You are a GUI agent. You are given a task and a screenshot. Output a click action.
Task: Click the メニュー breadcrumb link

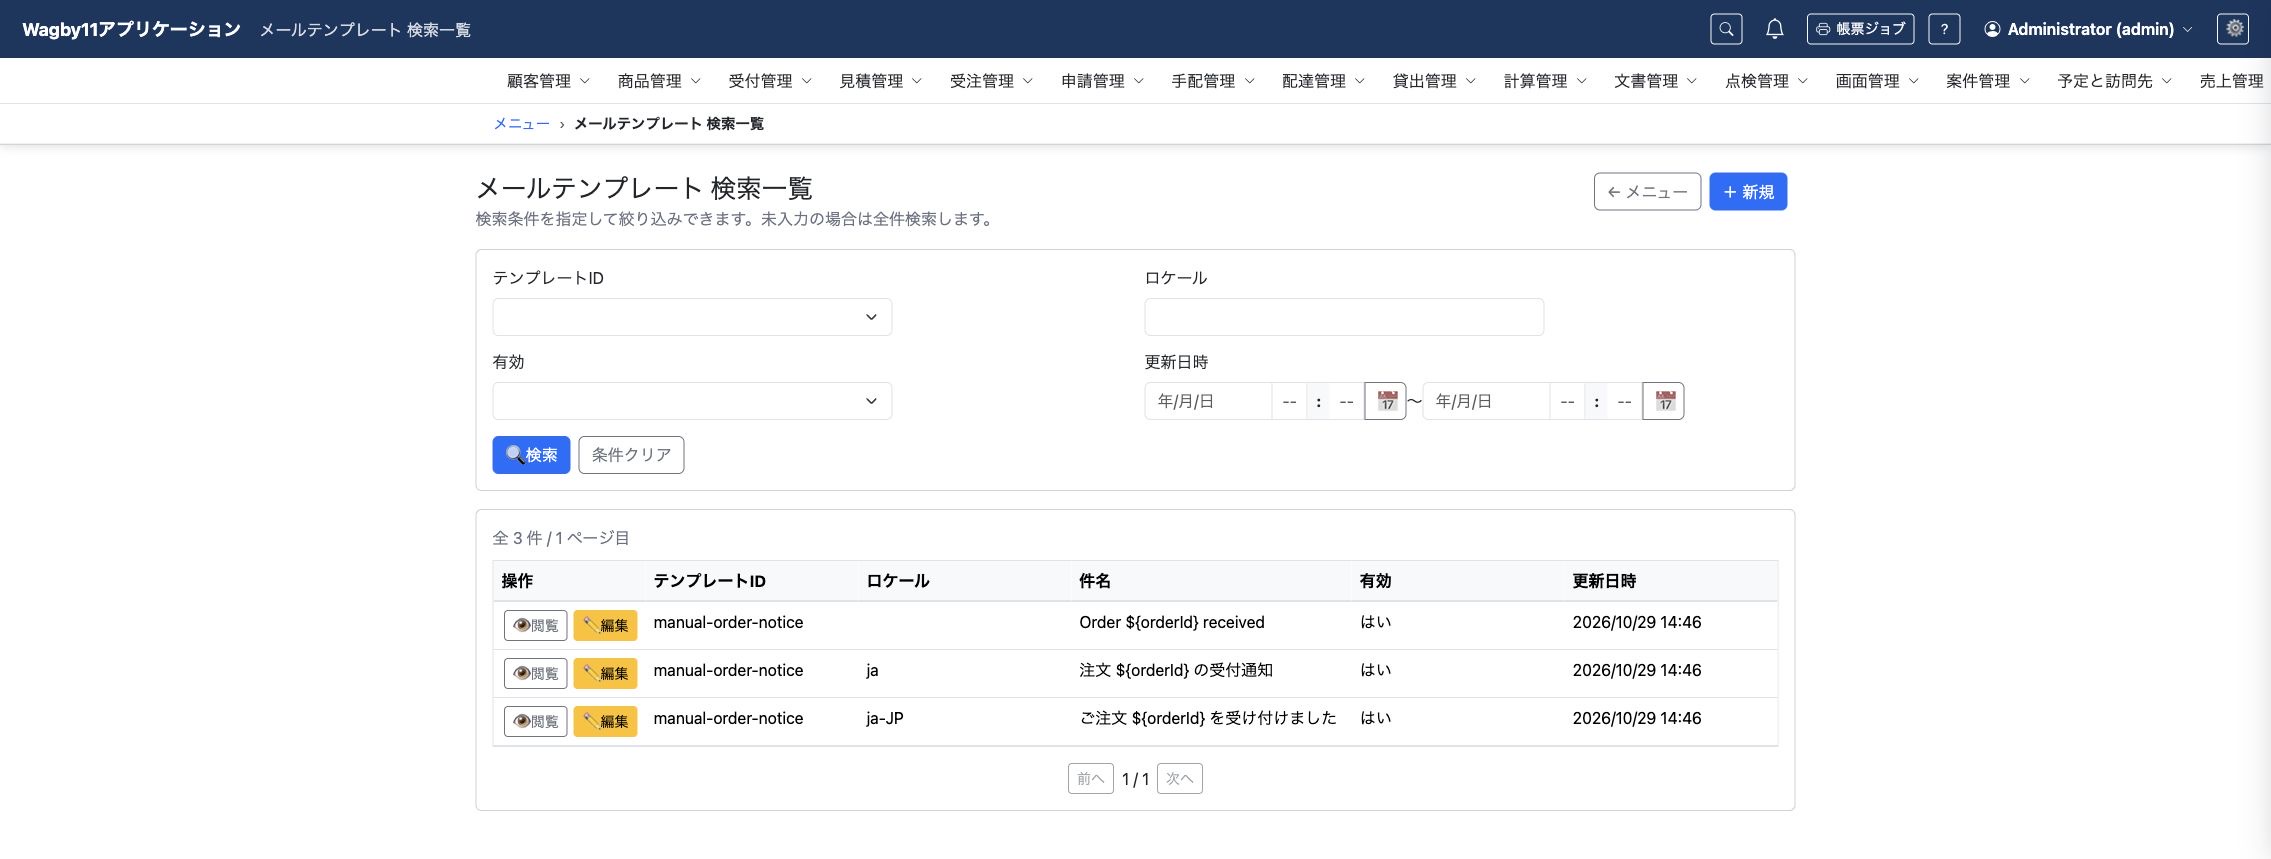click(x=522, y=124)
